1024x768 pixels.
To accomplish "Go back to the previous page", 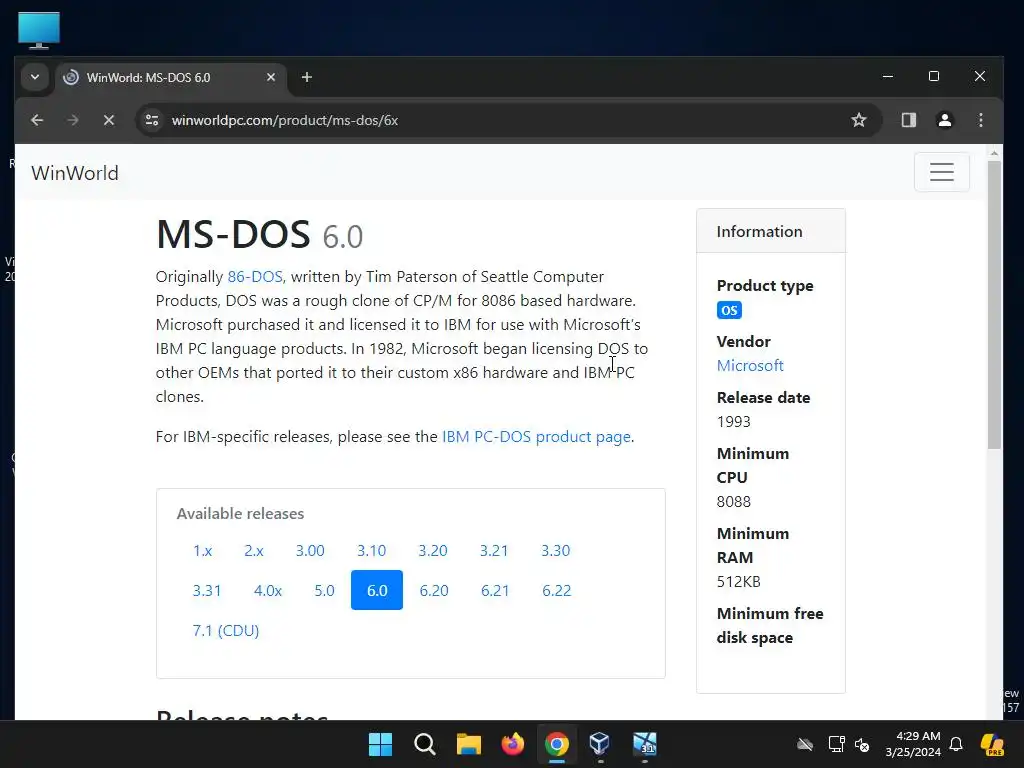I will click(x=37, y=120).
